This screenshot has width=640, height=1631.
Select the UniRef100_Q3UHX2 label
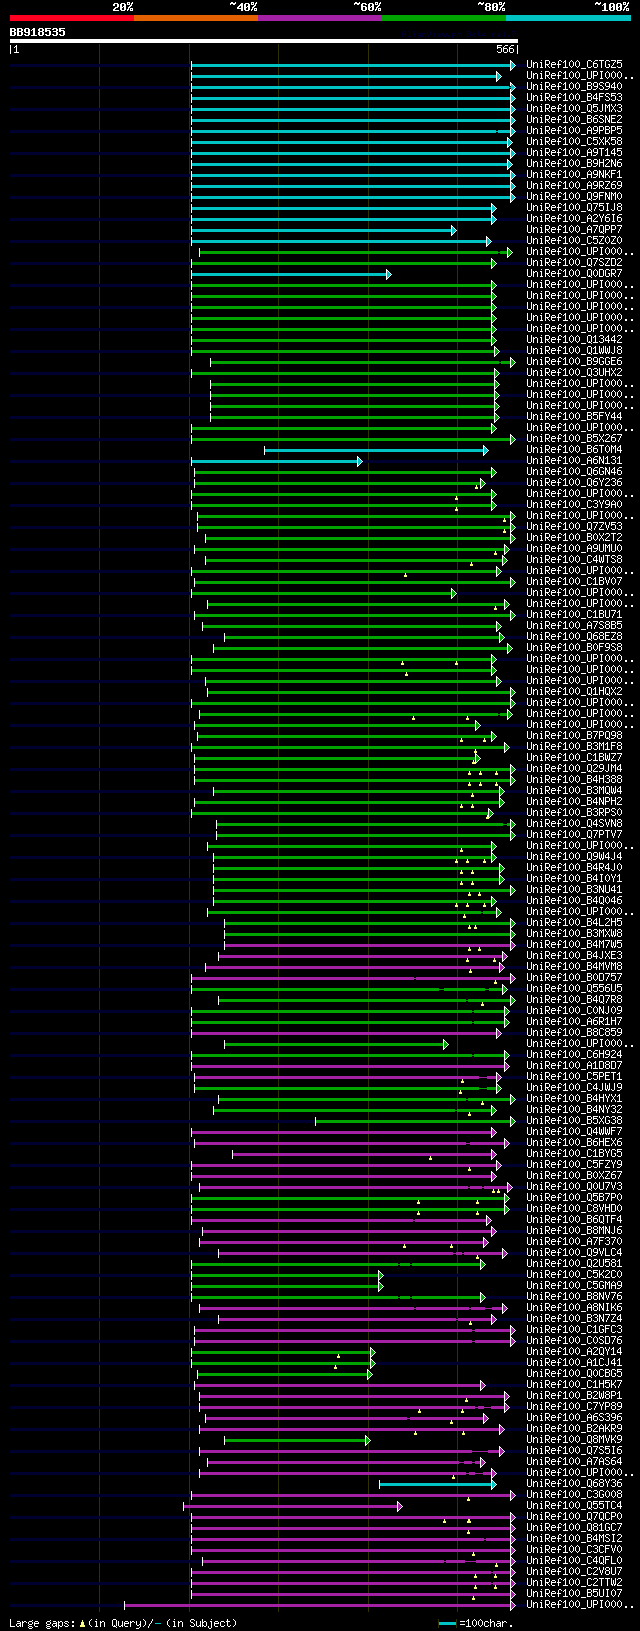coord(574,372)
